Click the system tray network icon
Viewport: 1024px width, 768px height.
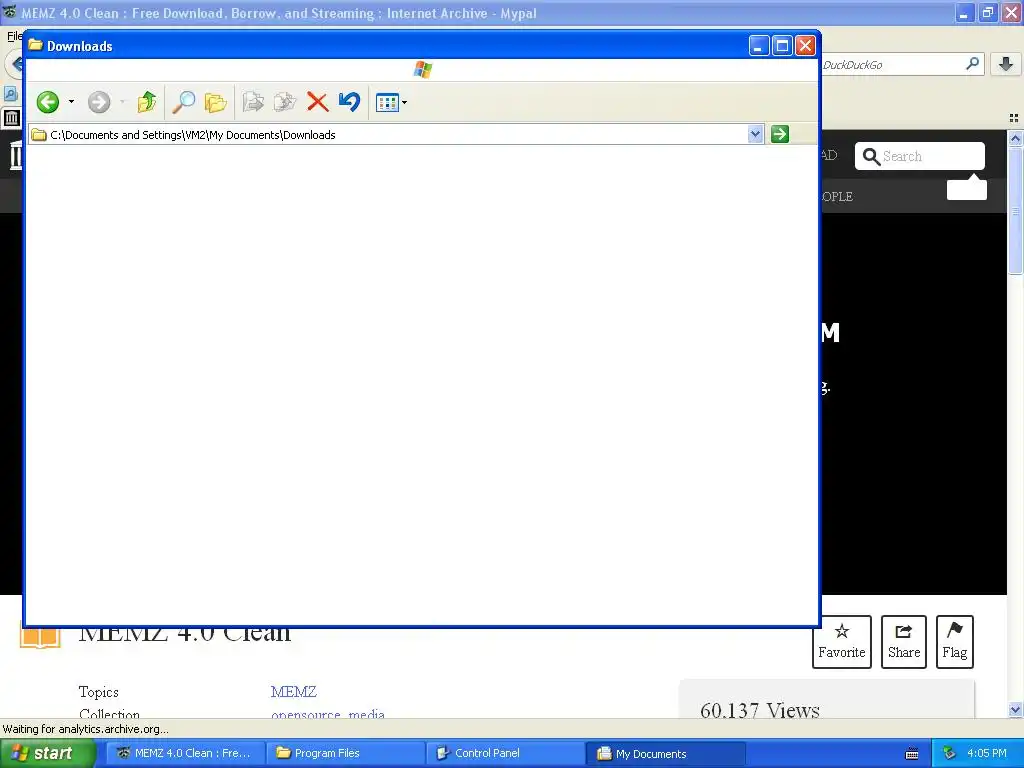coord(949,753)
